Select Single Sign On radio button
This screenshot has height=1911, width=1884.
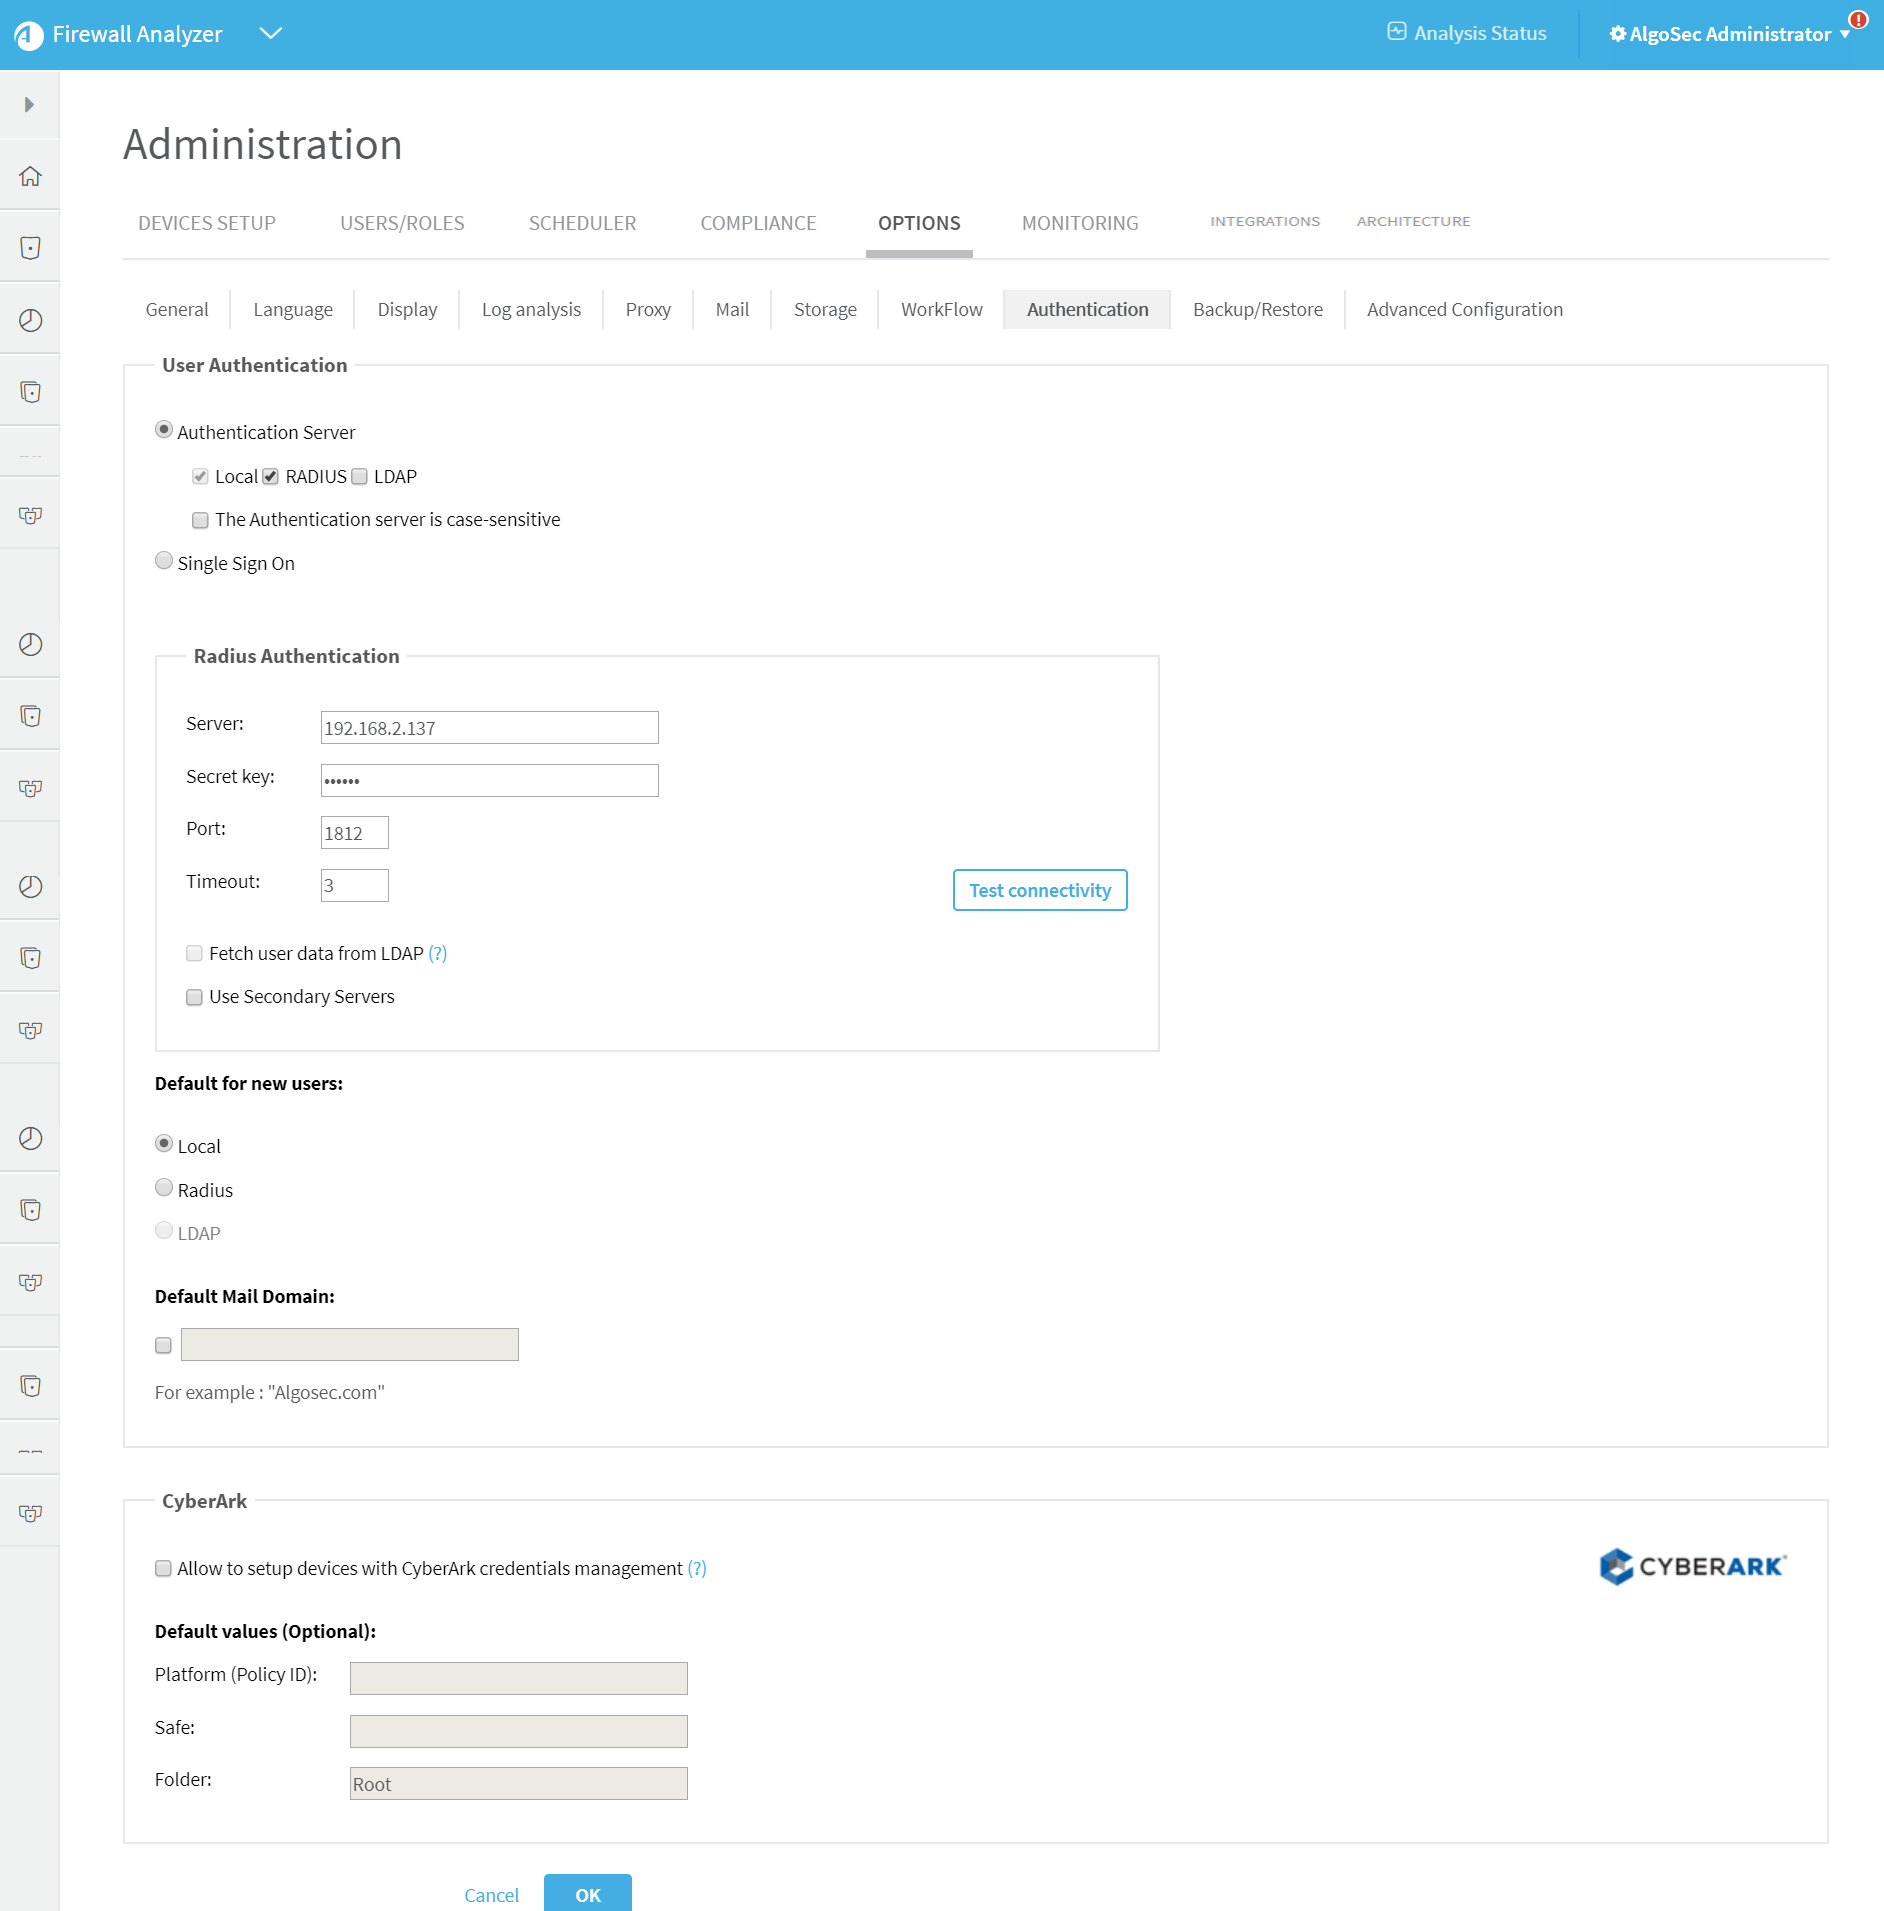(x=164, y=561)
